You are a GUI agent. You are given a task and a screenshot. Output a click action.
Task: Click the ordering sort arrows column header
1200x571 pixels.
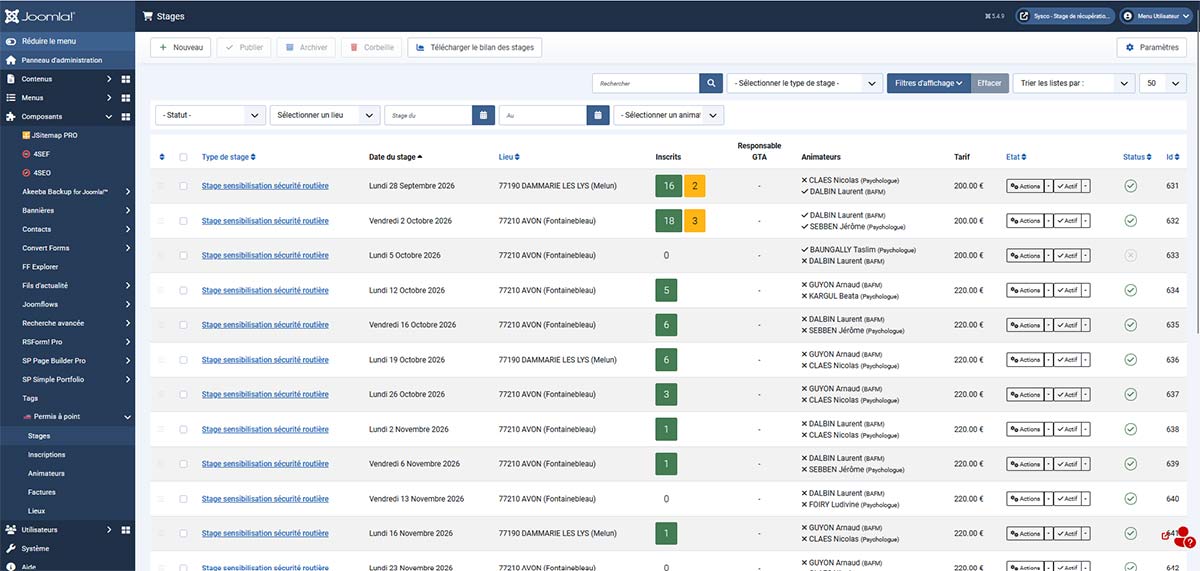(162, 157)
